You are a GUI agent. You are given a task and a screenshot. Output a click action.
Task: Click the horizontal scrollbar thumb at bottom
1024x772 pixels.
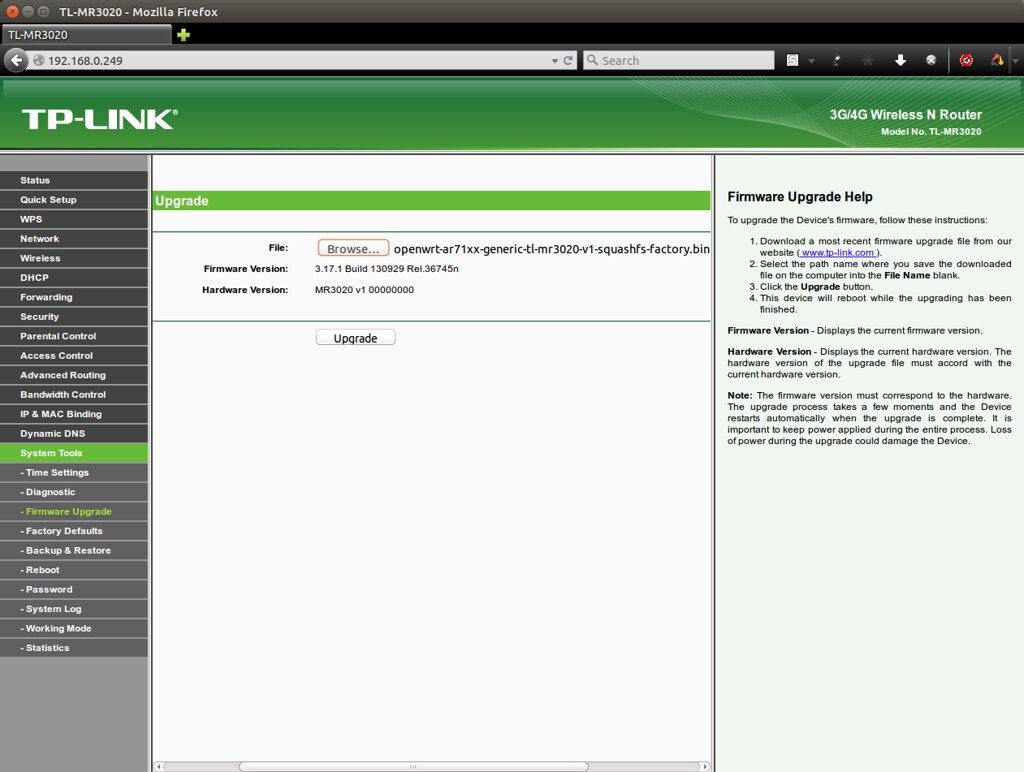point(413,766)
